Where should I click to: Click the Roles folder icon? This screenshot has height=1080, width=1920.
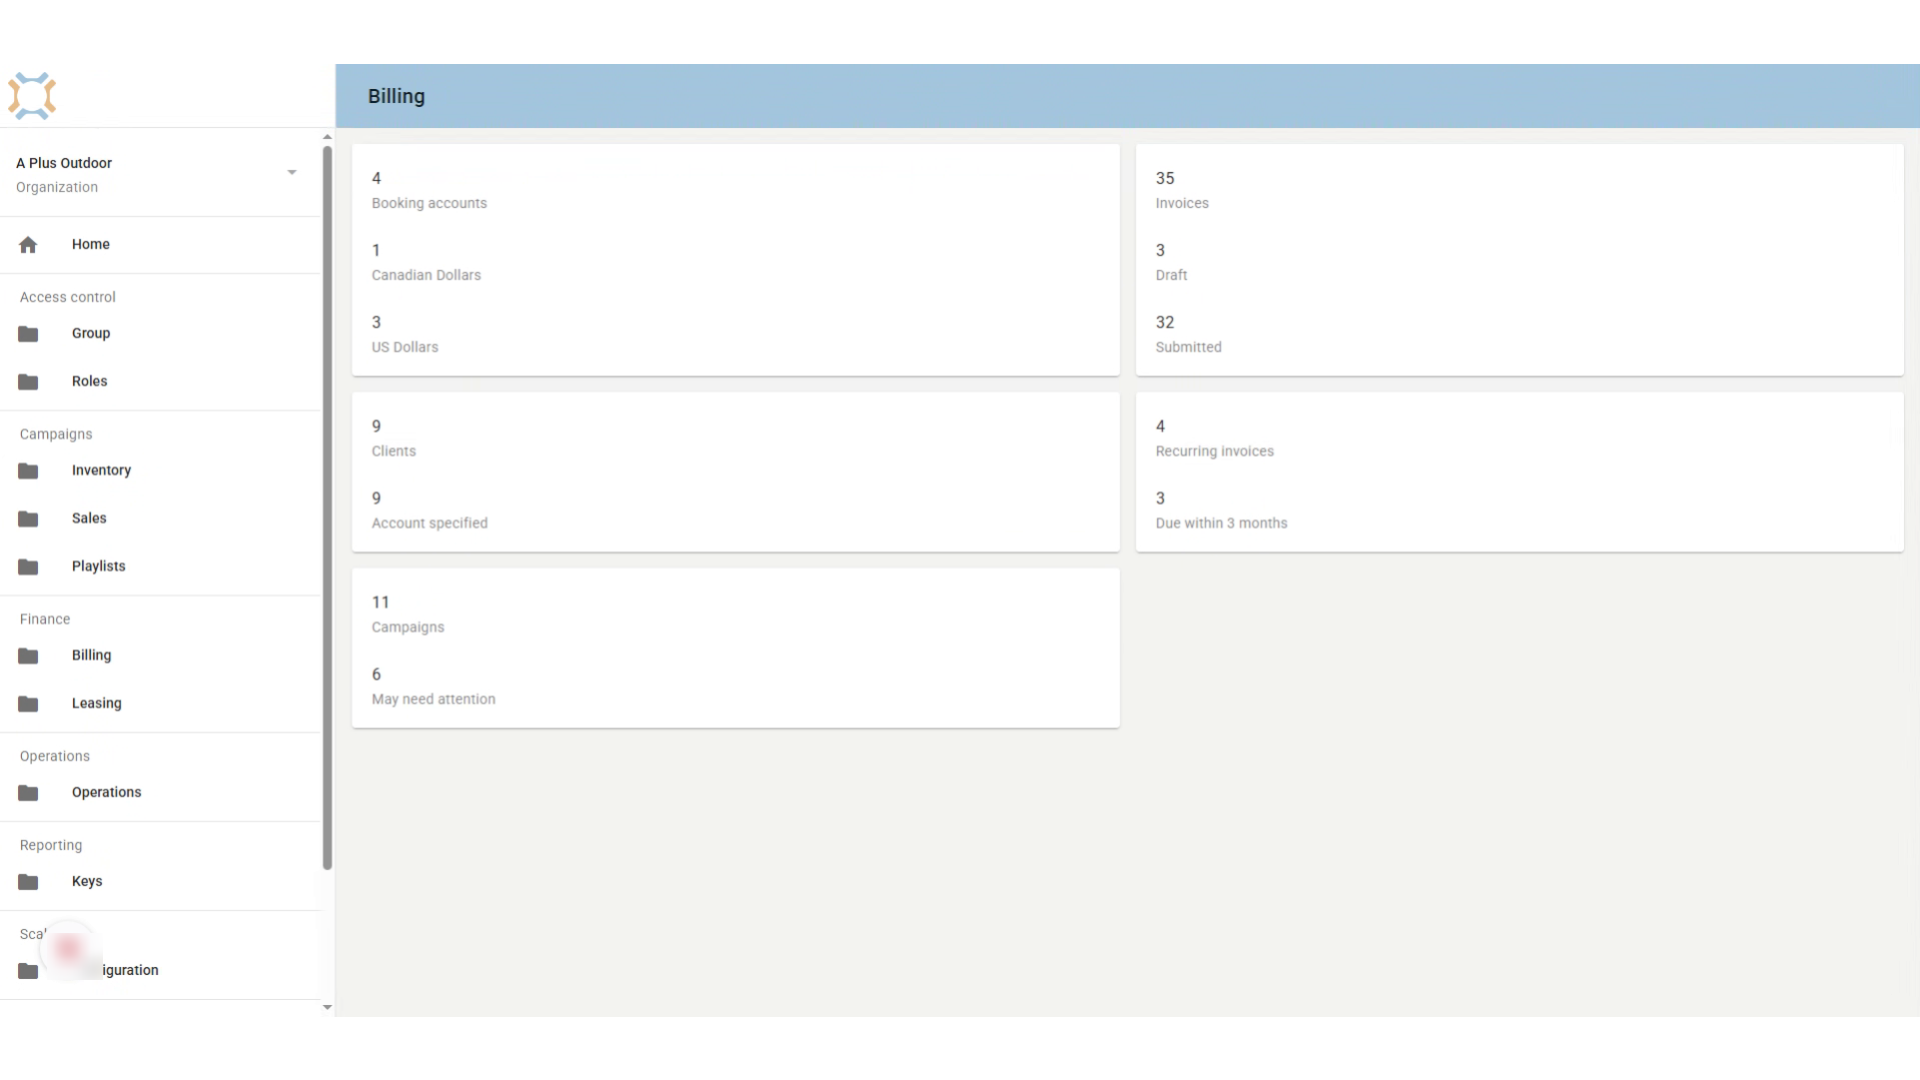28,382
